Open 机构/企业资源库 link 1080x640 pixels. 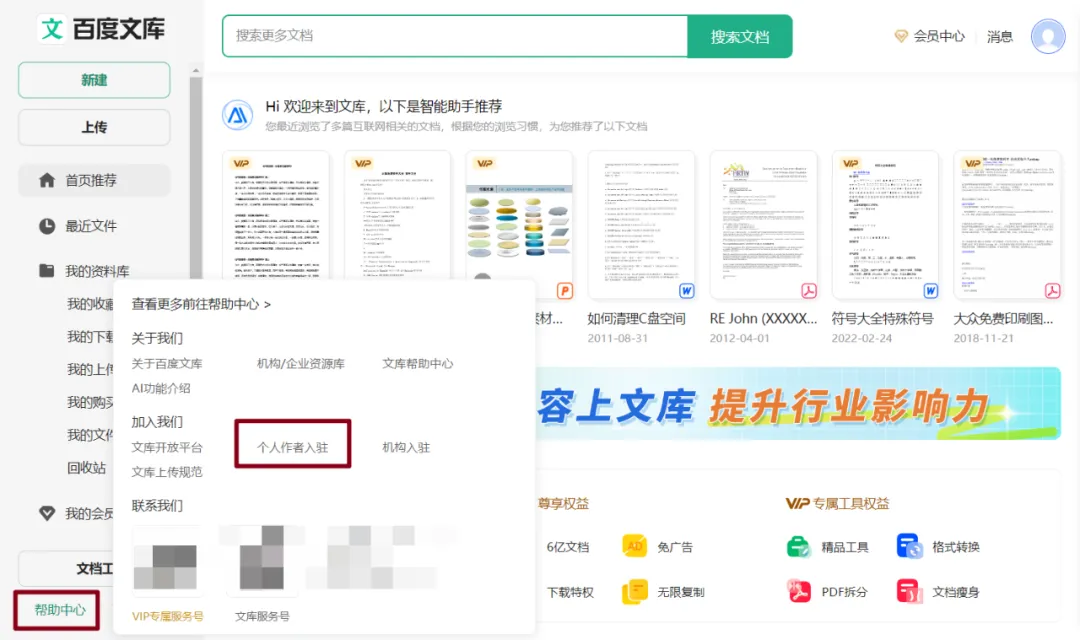pyautogui.click(x=300, y=363)
